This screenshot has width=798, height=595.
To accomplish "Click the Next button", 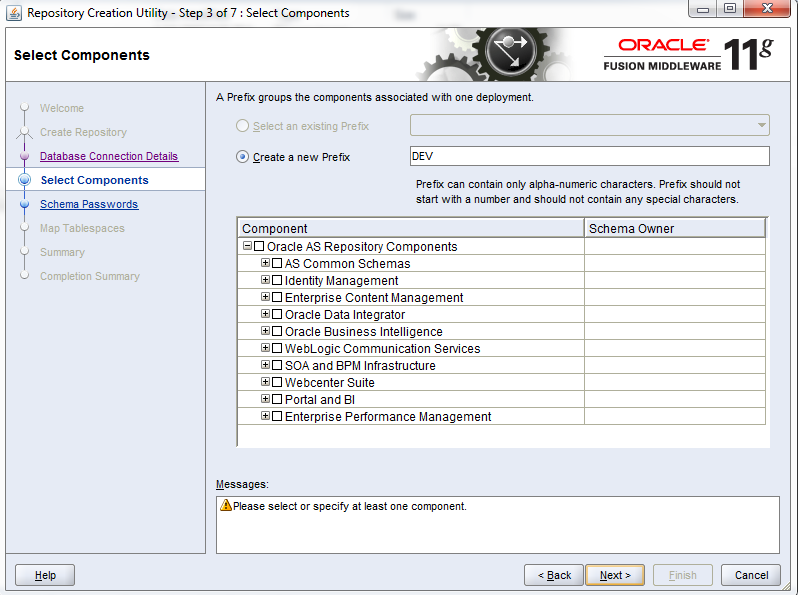I will [x=615, y=575].
